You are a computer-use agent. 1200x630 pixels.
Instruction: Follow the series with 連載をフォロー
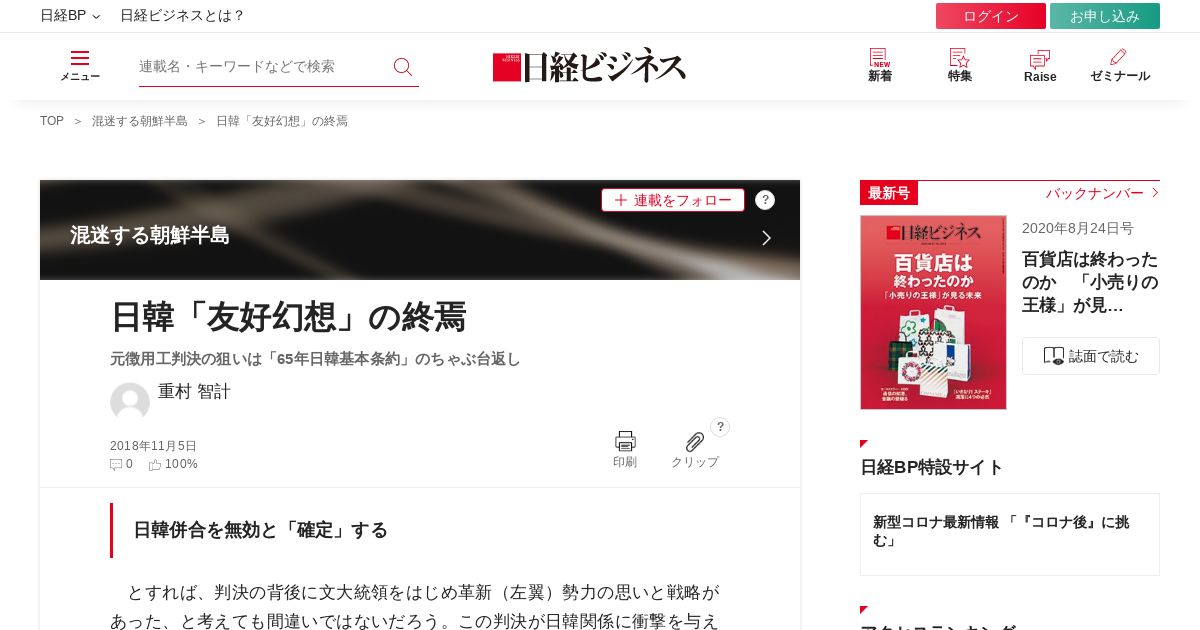673,200
